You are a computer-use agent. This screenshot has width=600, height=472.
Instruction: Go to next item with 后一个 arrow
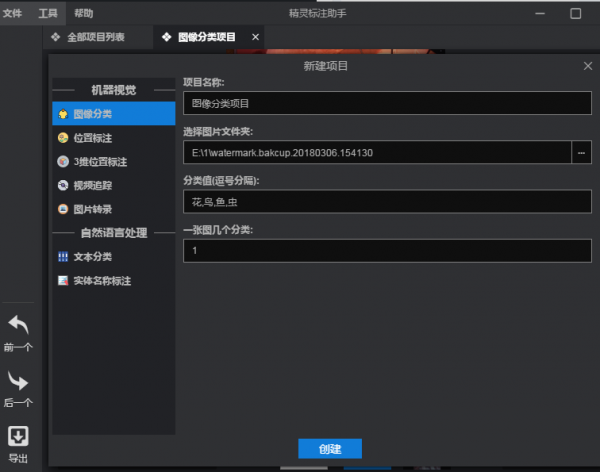point(18,381)
